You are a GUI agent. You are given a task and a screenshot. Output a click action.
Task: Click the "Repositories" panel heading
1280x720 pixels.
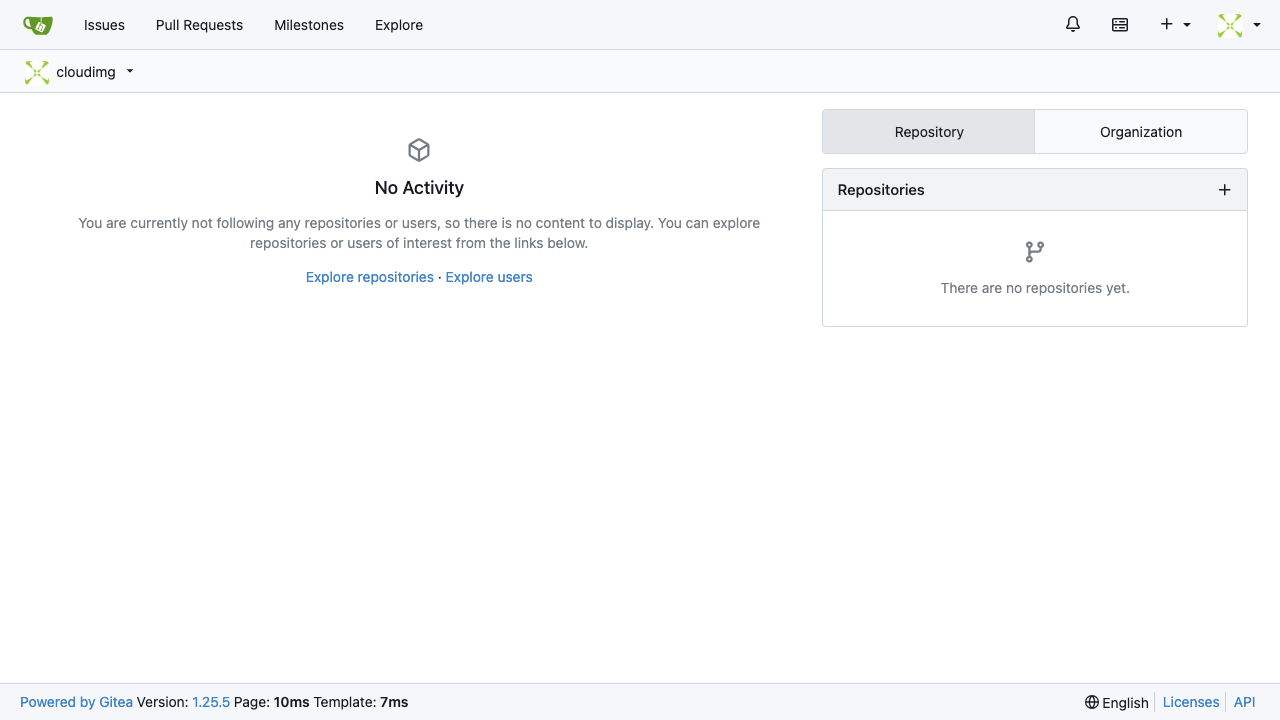881,190
